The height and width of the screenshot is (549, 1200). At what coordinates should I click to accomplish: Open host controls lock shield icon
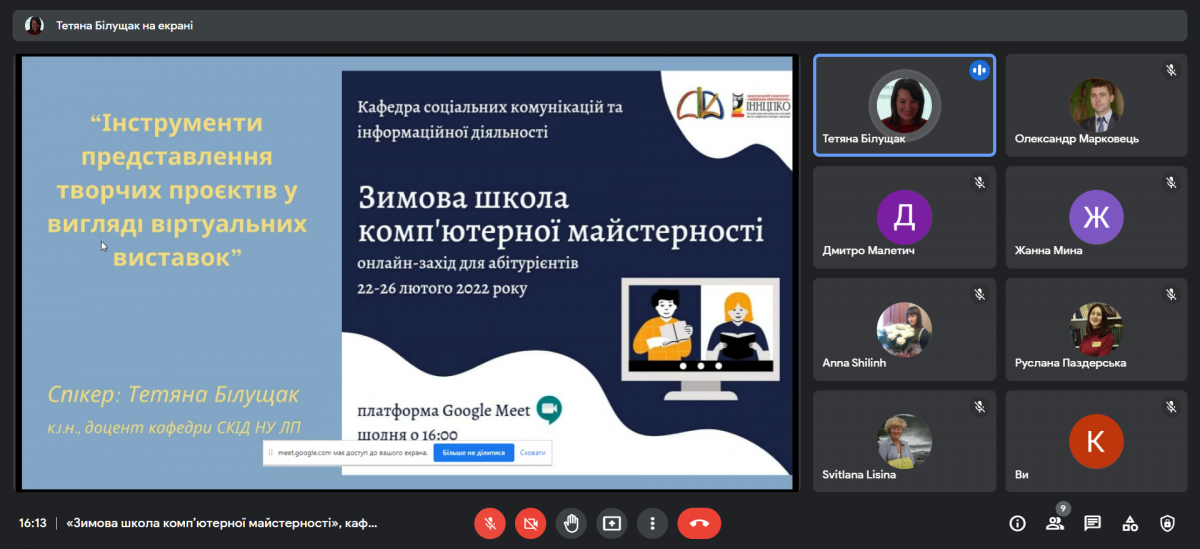(1167, 523)
